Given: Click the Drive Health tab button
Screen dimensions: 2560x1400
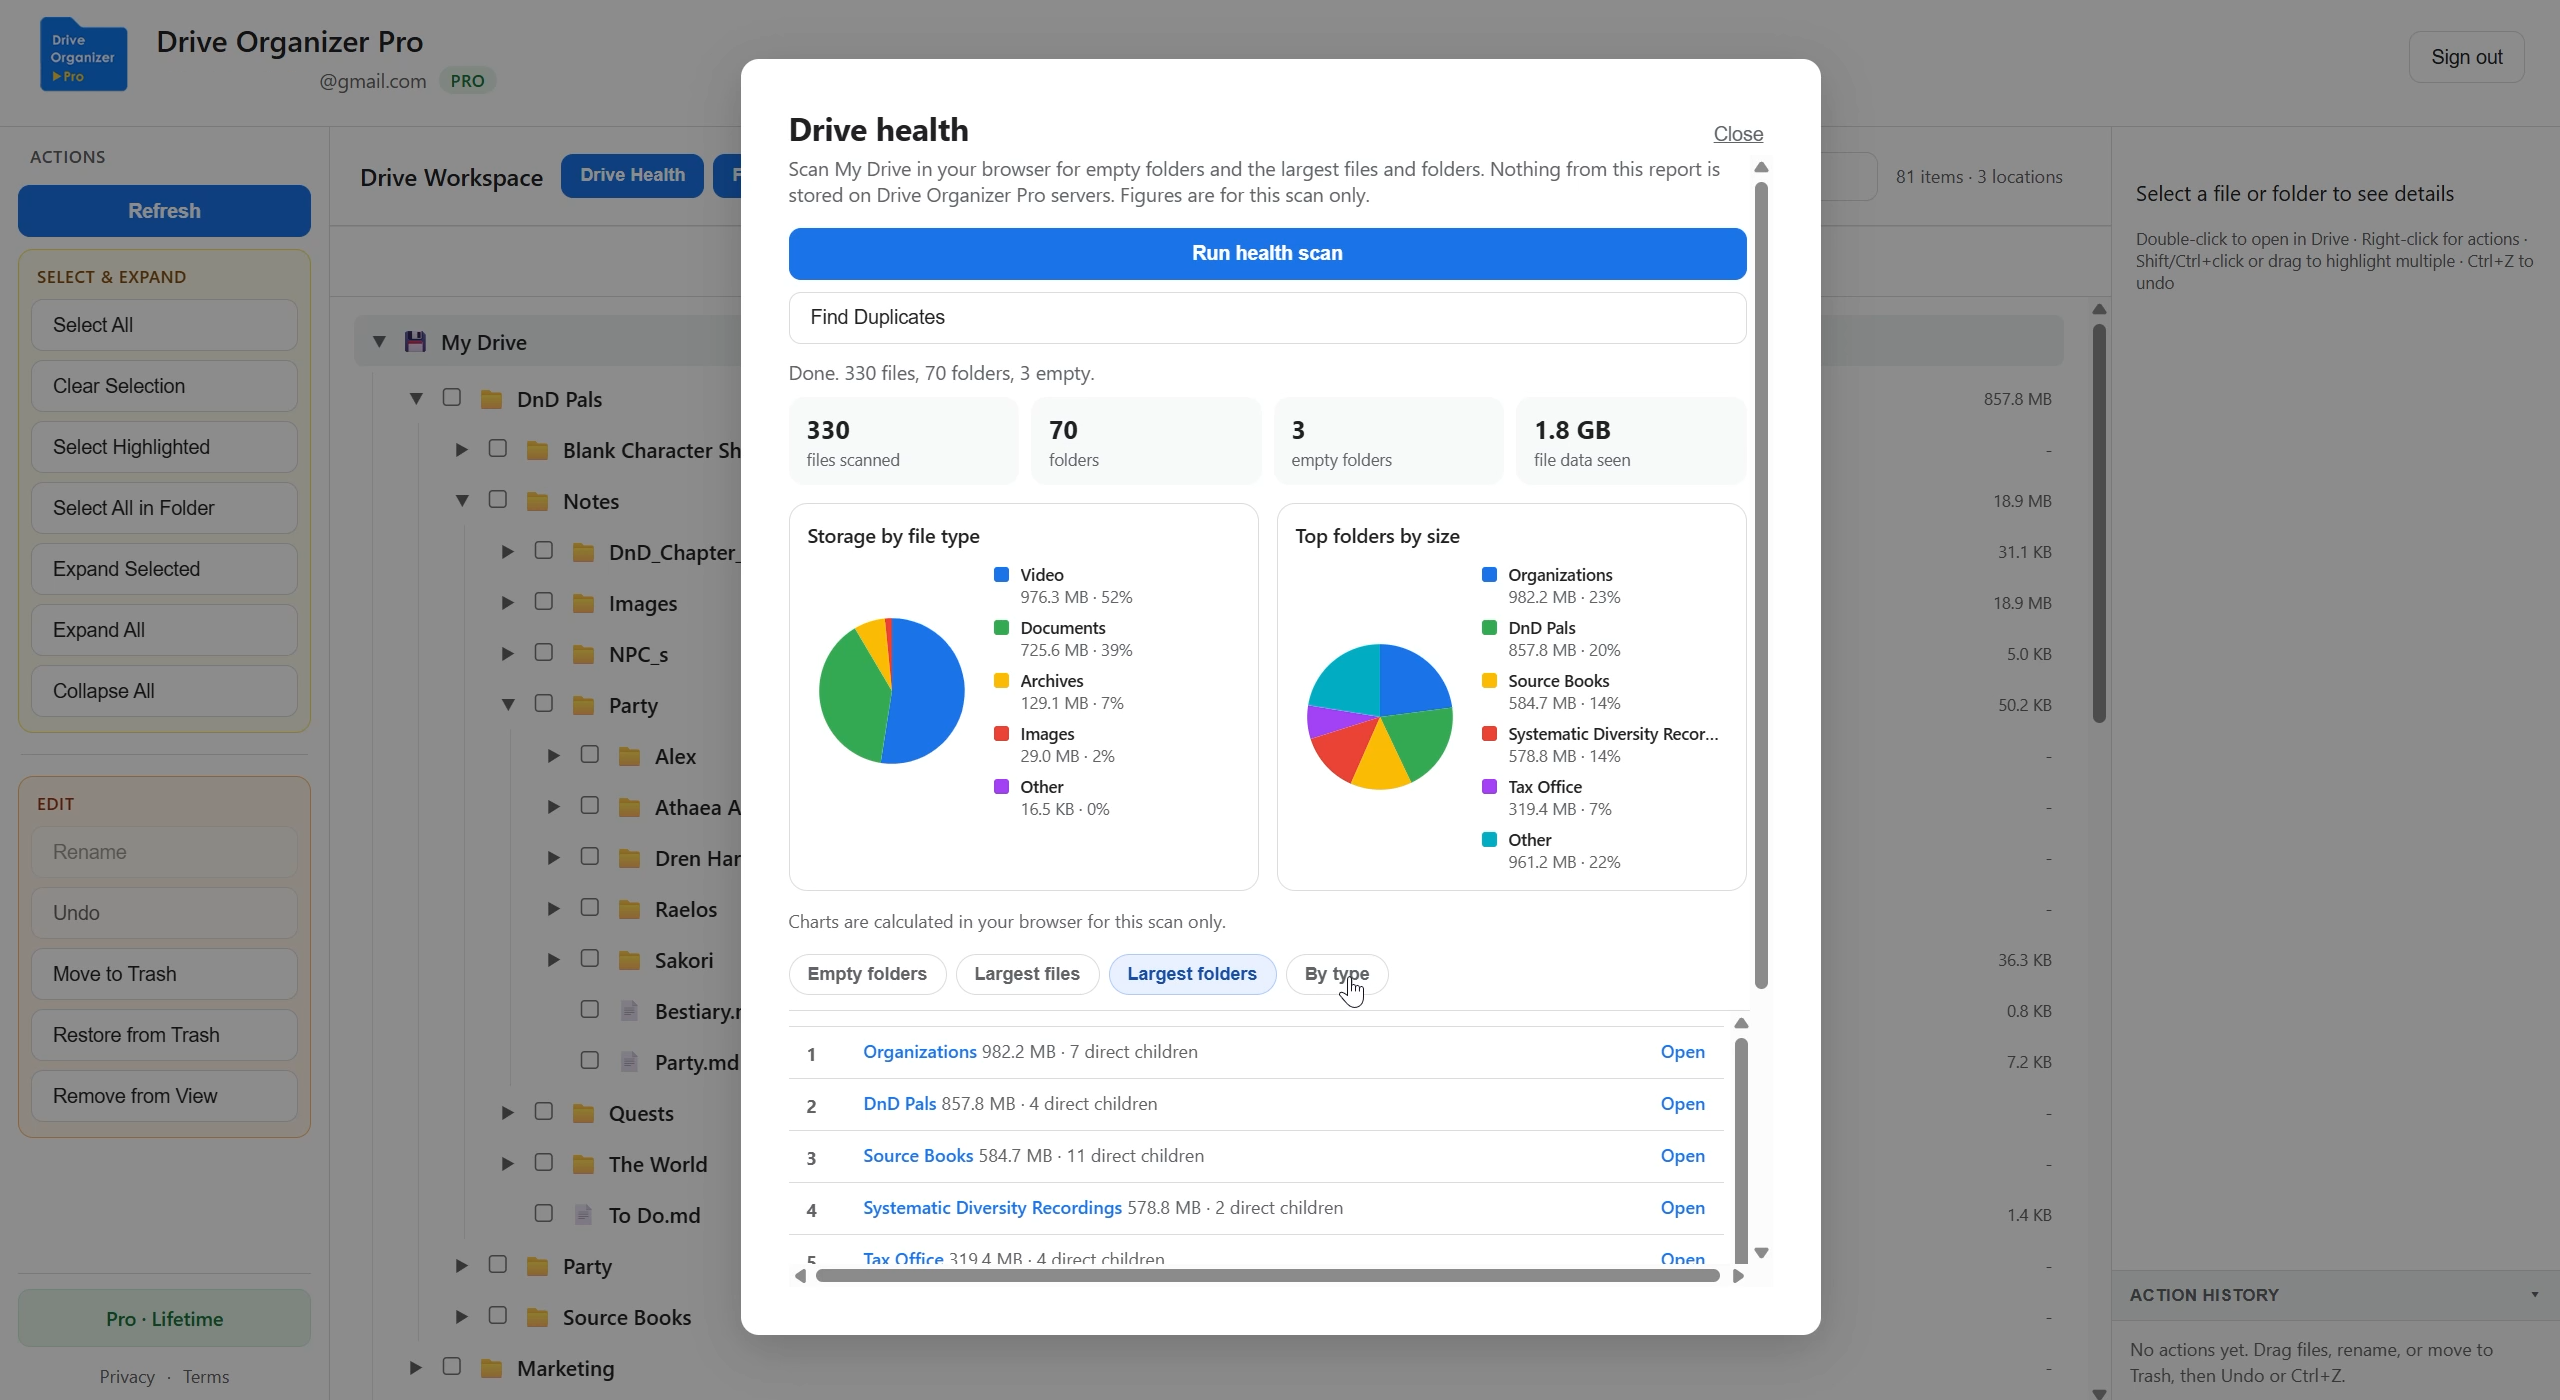Looking at the screenshot, I should [x=632, y=176].
